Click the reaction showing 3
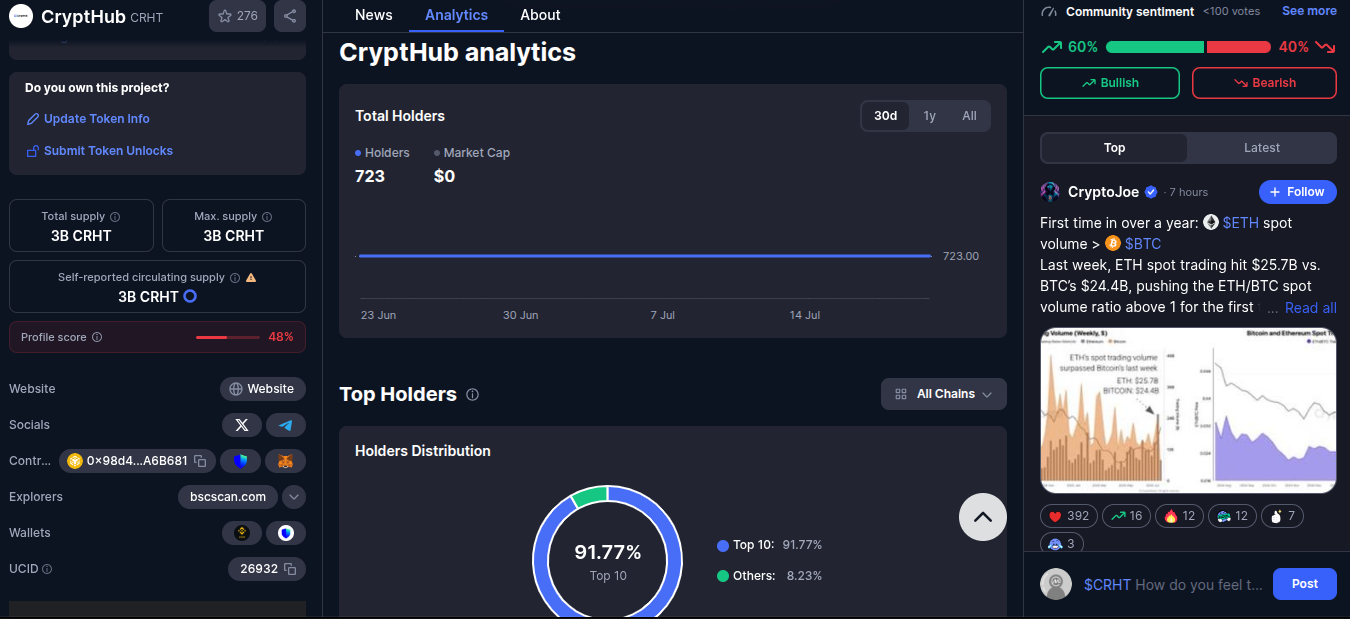 pos(1062,544)
